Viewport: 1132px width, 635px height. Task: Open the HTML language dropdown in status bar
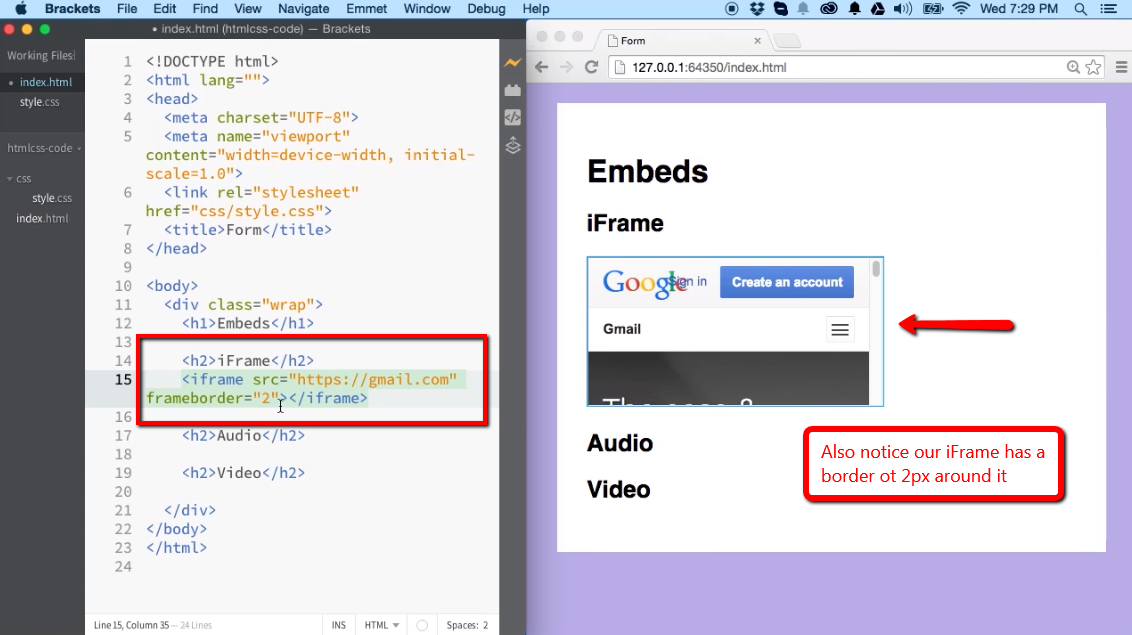pyautogui.click(x=382, y=625)
